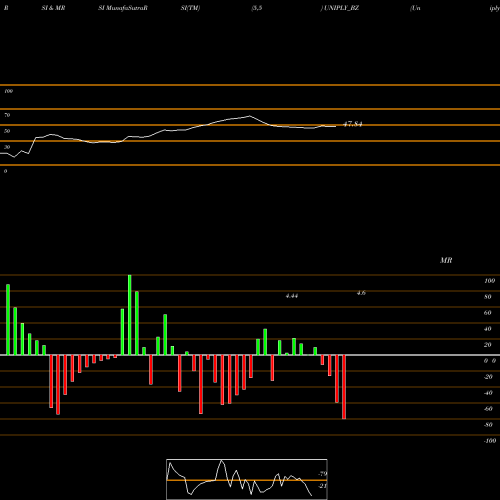Screen dimensions: 500x500
Task: Click the -80 label on the MR axis
Action: (x=488, y=425)
